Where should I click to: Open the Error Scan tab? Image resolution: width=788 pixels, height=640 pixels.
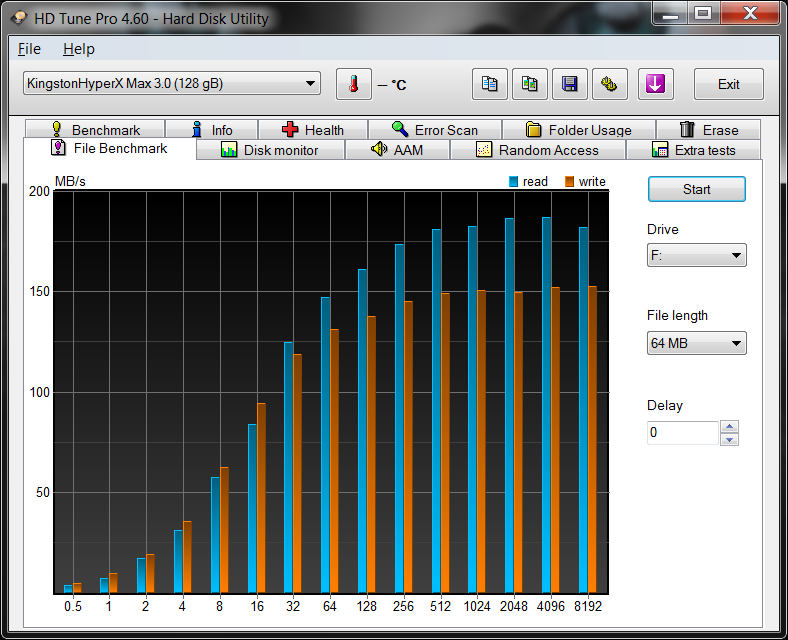coord(434,130)
